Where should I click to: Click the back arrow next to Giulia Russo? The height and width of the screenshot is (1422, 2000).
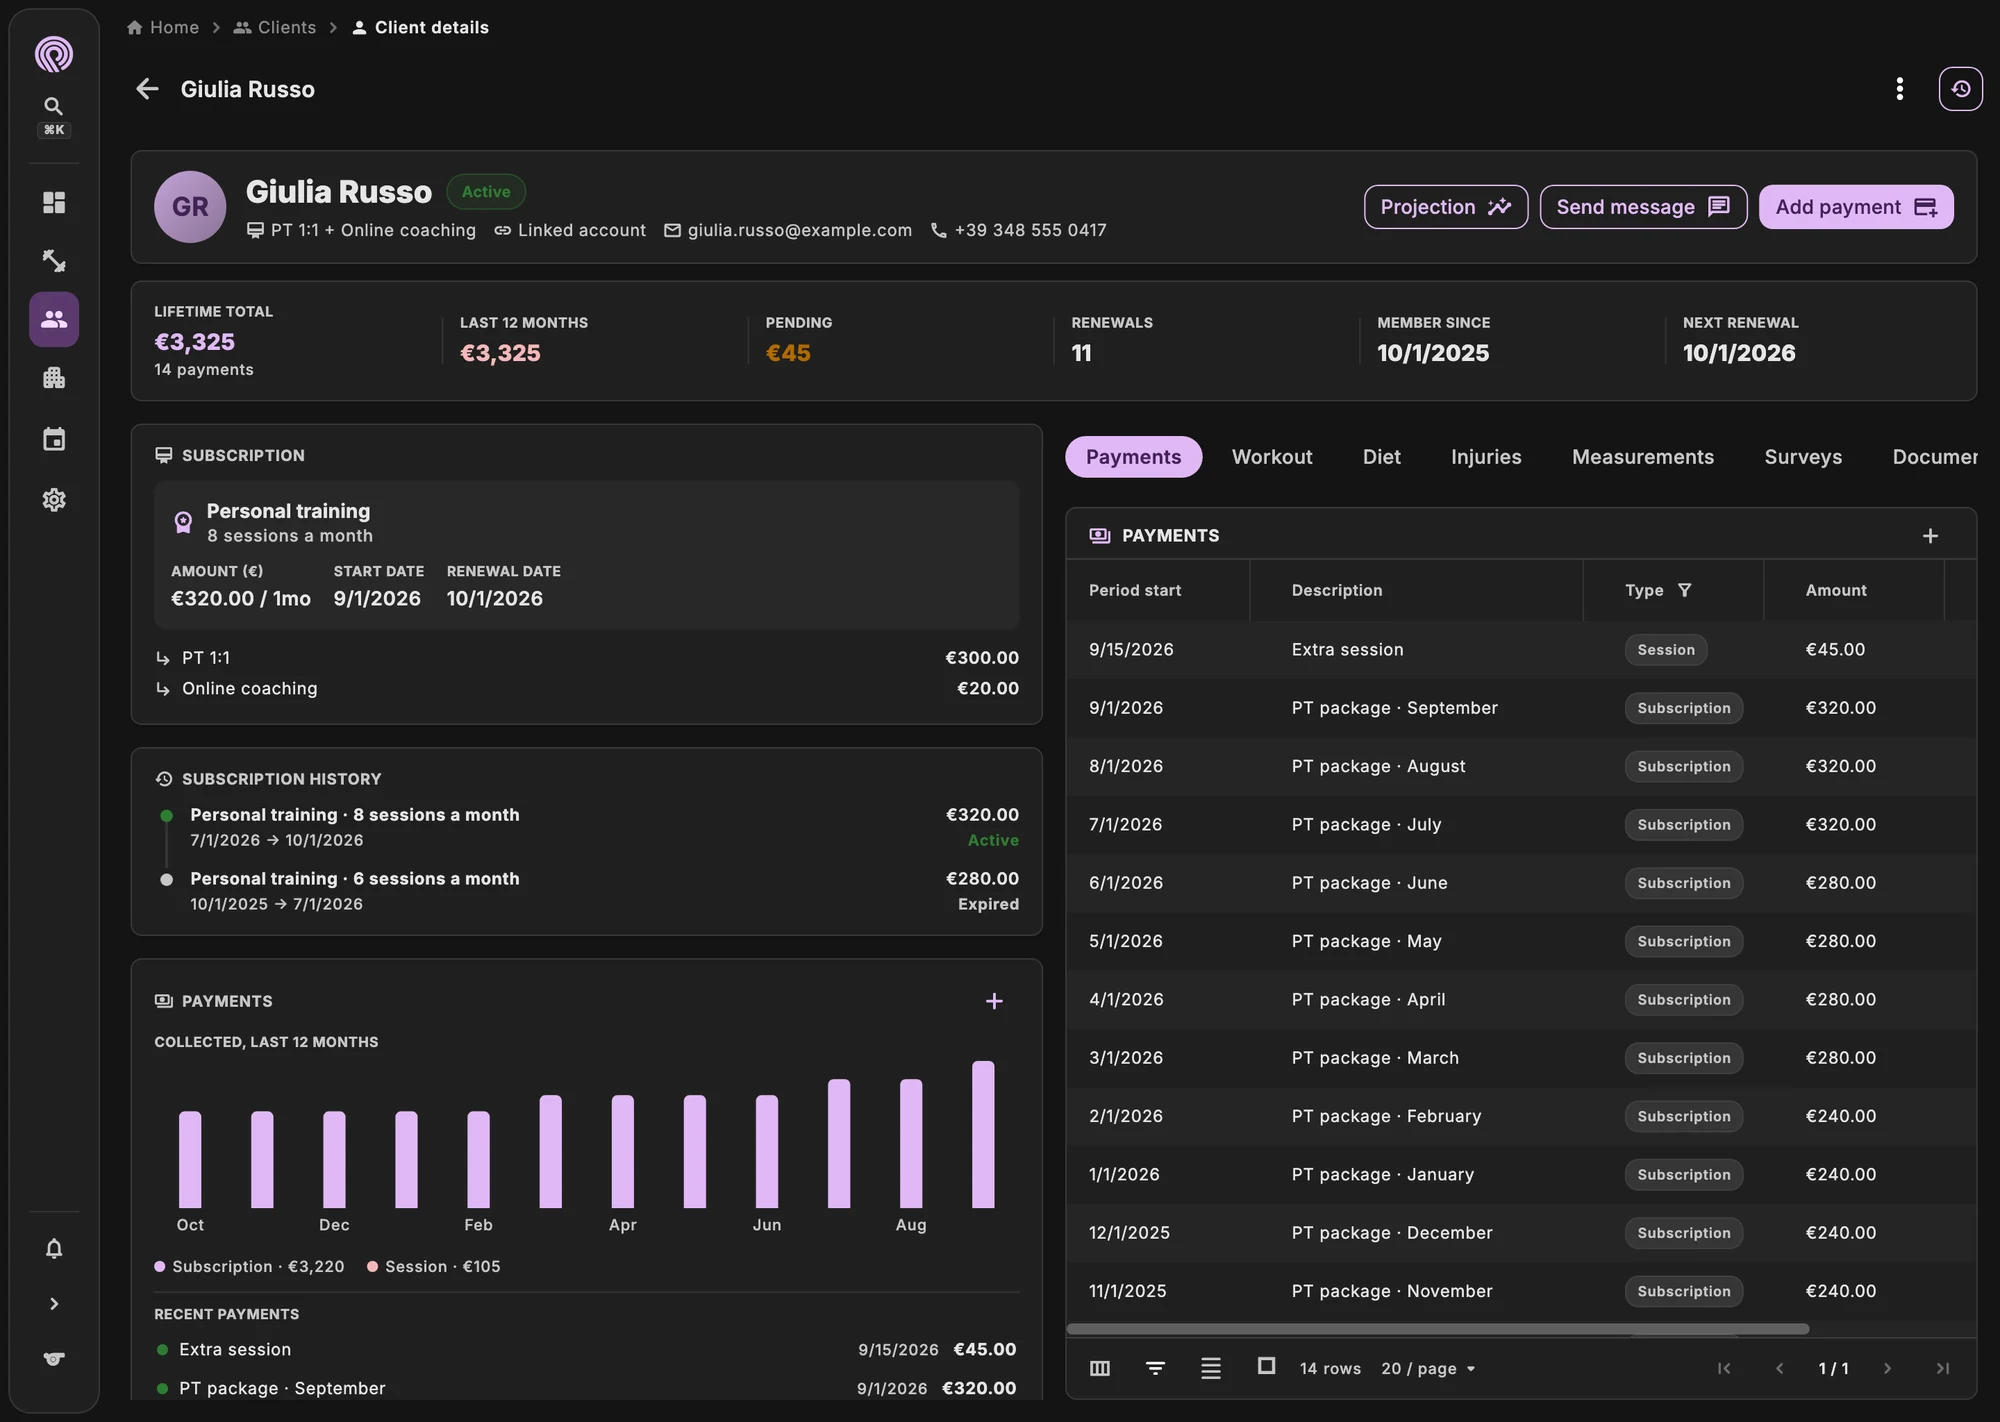point(147,89)
